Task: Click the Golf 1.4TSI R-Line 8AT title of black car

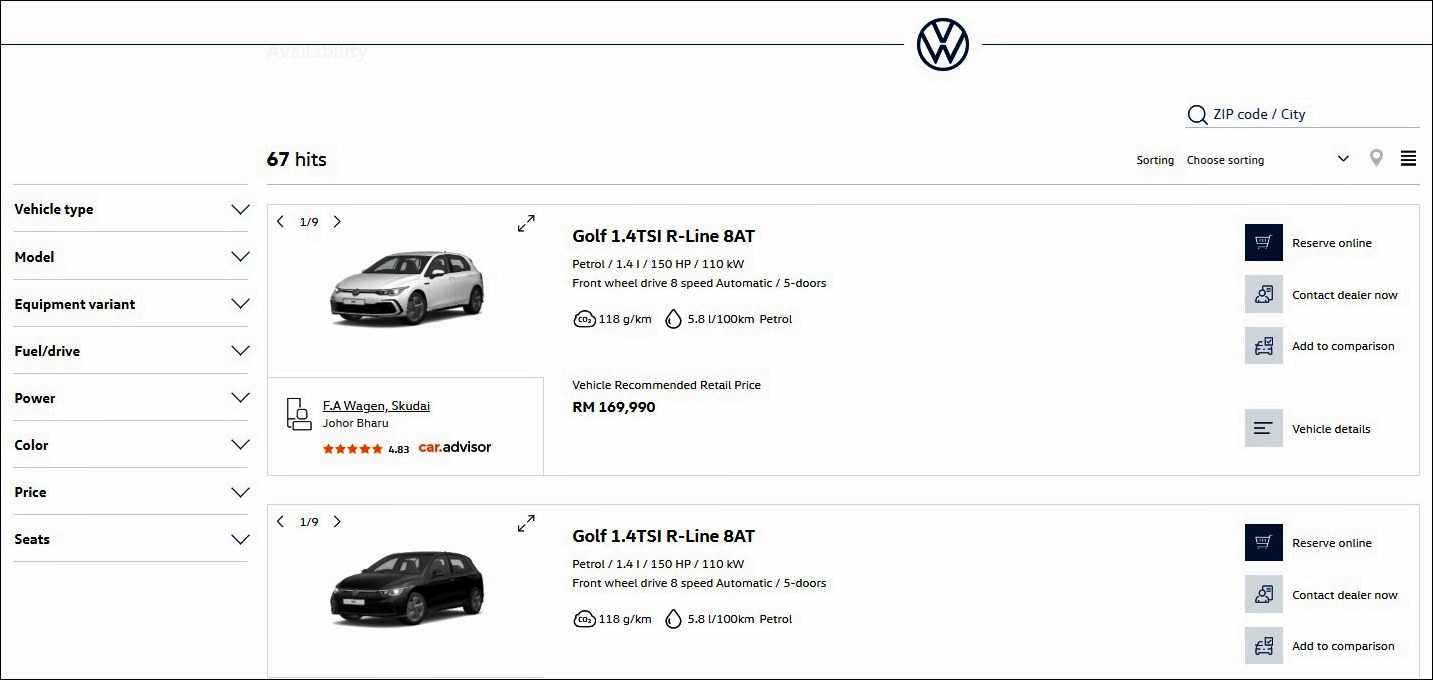Action: (663, 536)
